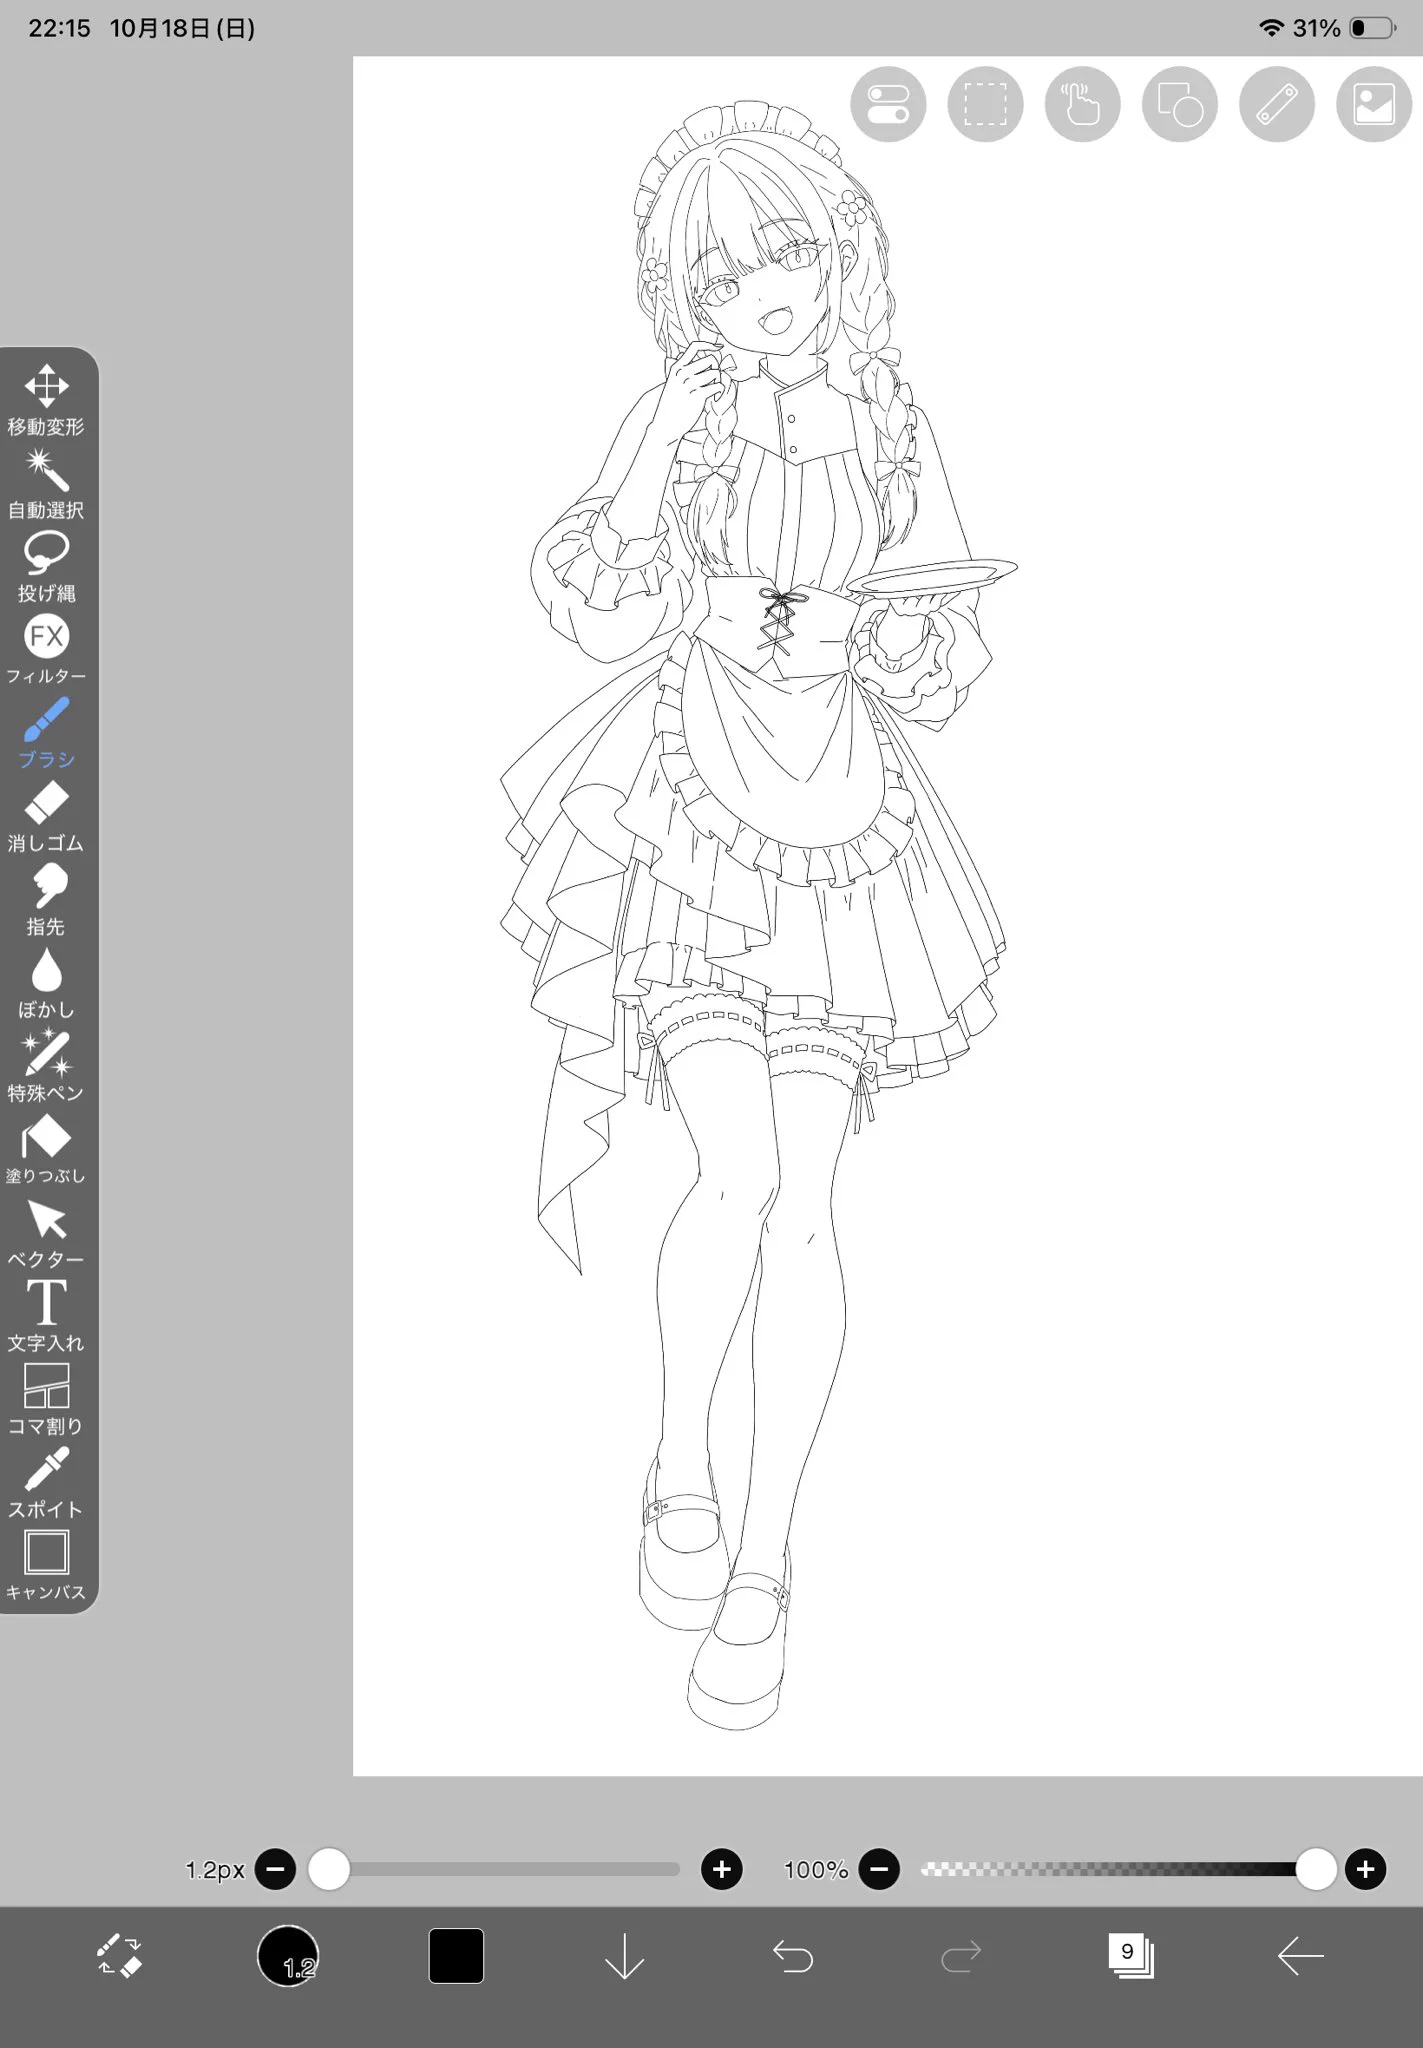This screenshot has width=1423, height=2048.
Task: Open brush settings showing 1.2 size
Action: pyautogui.click(x=288, y=1955)
